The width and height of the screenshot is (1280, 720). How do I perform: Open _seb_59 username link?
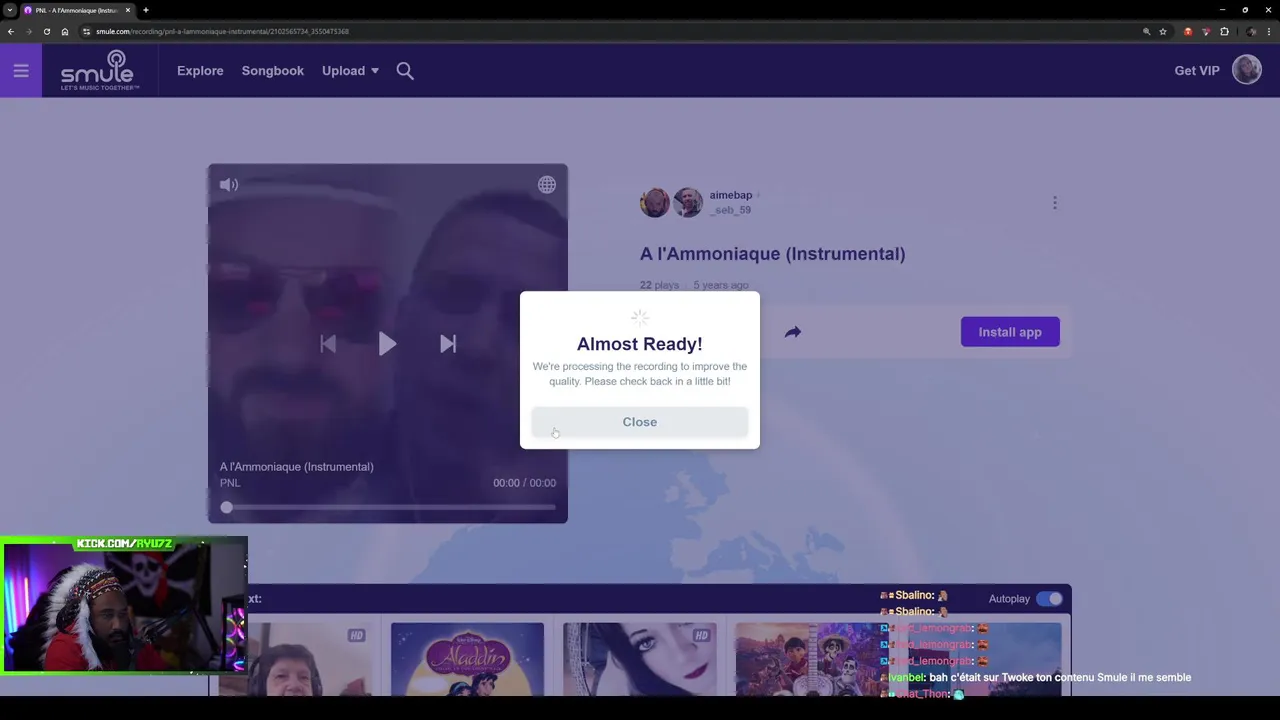[730, 210]
